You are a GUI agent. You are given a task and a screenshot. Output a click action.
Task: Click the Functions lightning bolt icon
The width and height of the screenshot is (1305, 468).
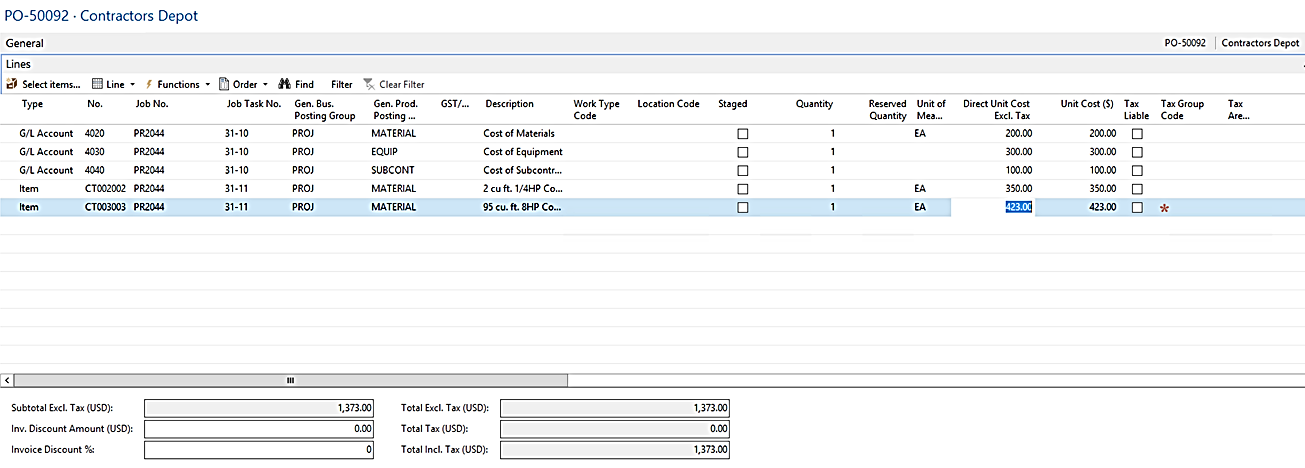click(149, 85)
